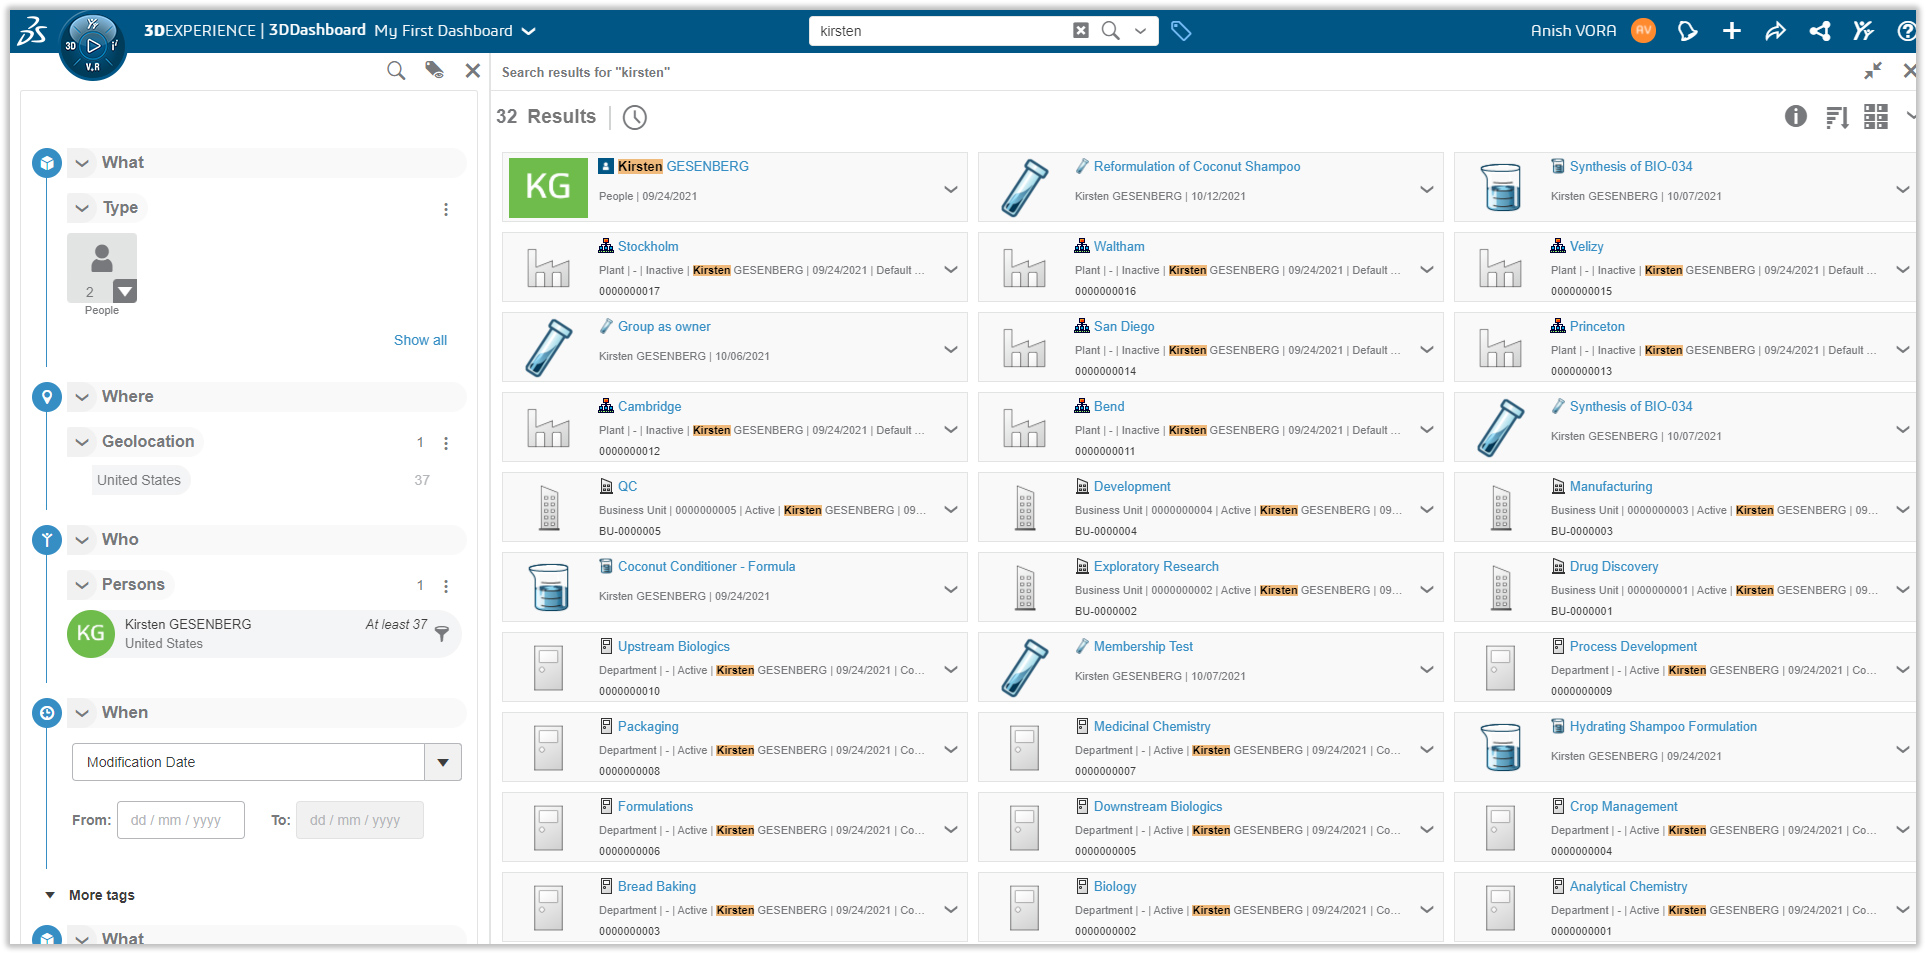Select the People type tile
Viewport: 1926px width, 954px height.
[102, 268]
